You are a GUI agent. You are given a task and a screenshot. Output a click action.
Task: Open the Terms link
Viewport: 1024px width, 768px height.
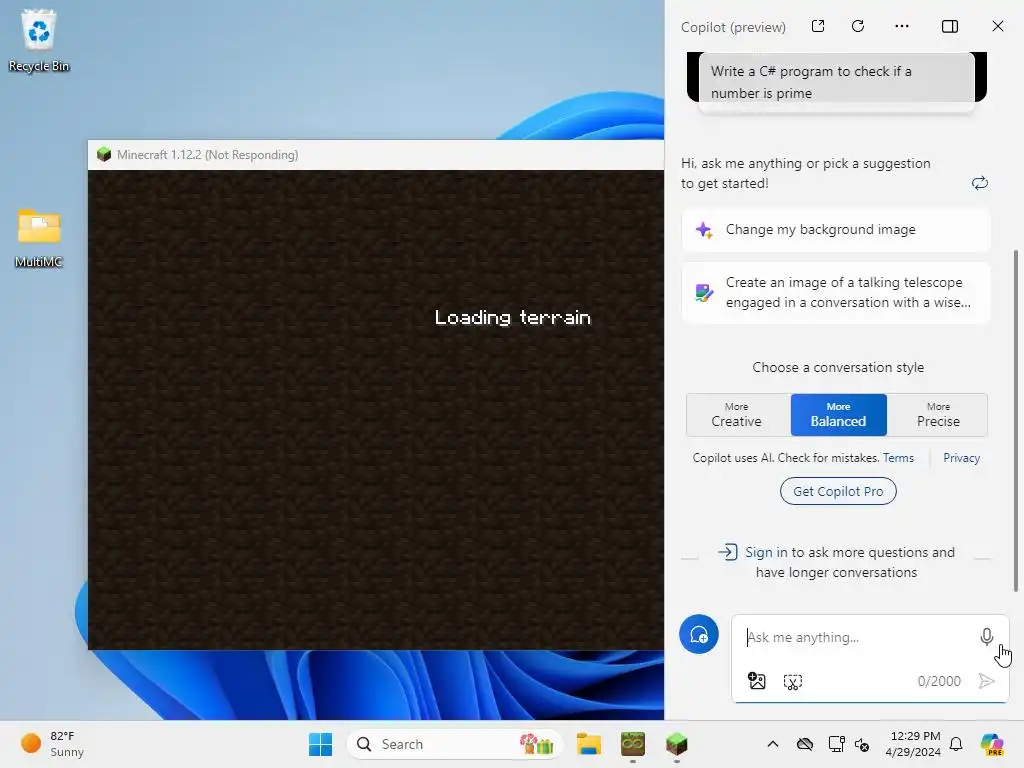tap(898, 458)
